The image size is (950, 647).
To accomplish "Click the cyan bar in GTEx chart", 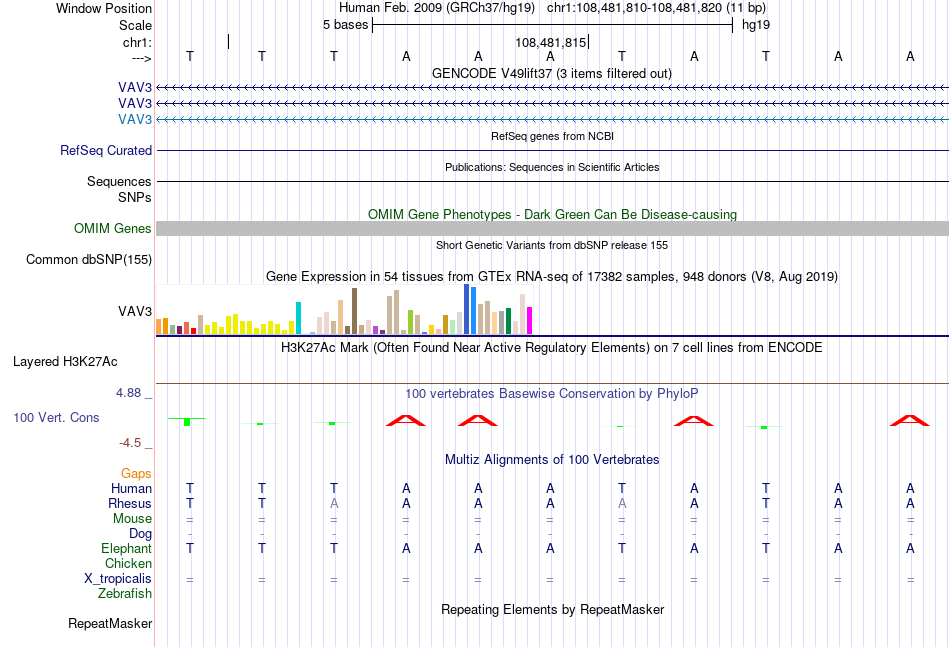I will [x=298, y=318].
